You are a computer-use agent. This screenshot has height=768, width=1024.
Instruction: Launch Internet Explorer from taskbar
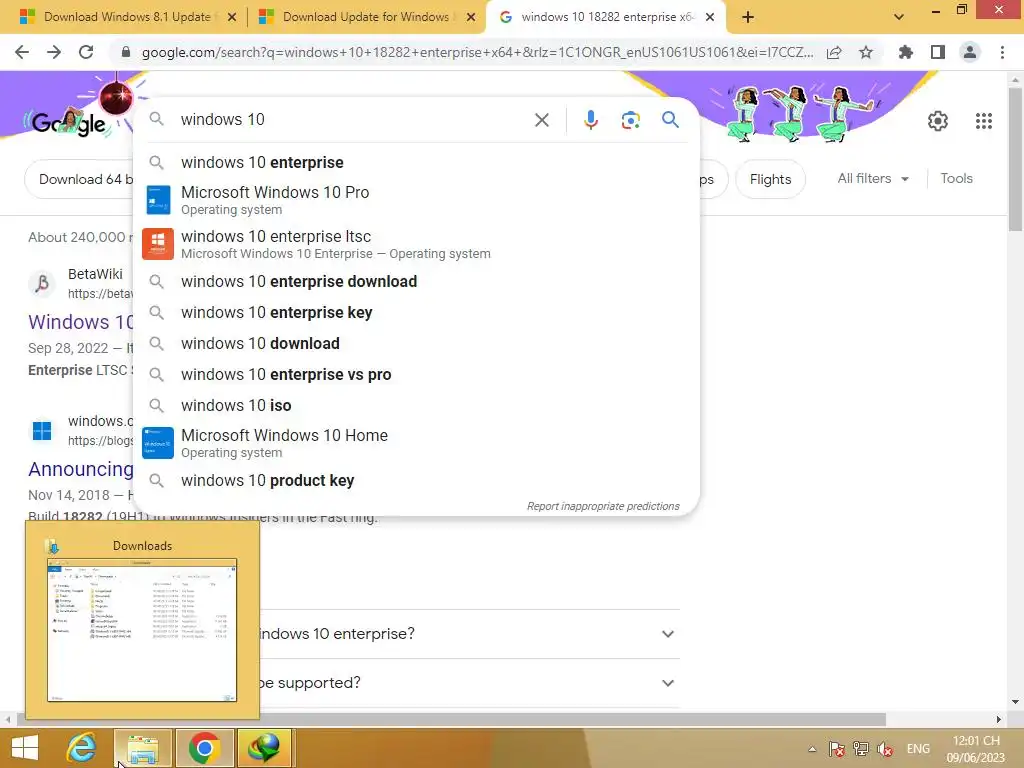pyautogui.click(x=82, y=748)
